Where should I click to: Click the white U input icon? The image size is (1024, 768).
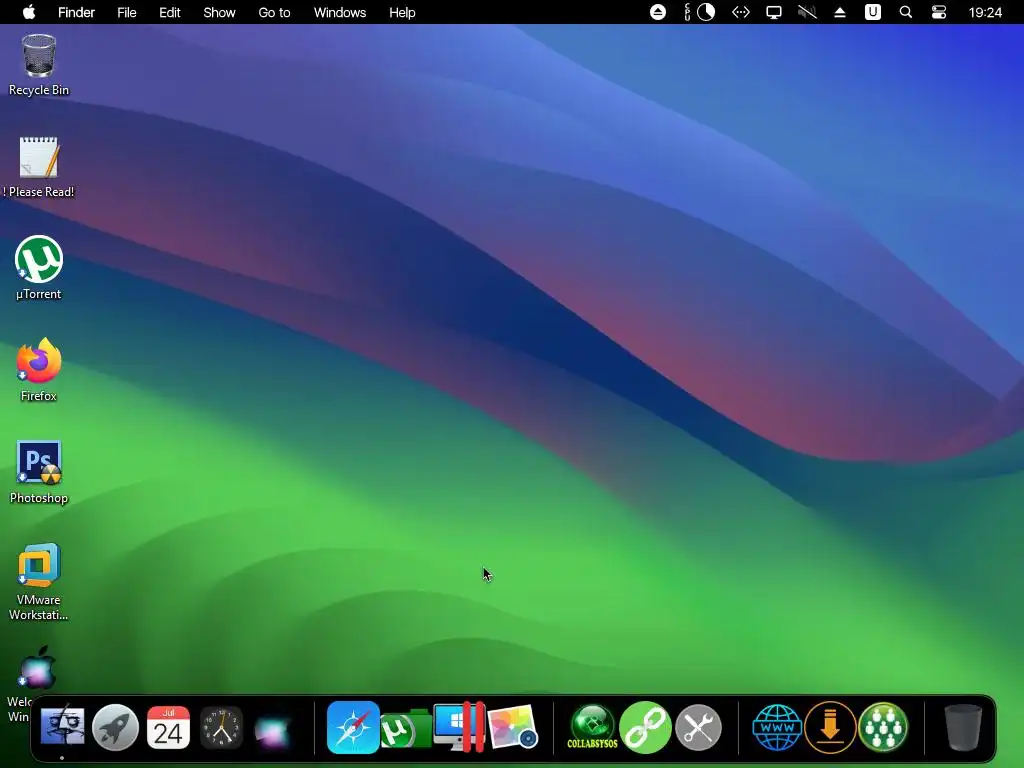[872, 12]
